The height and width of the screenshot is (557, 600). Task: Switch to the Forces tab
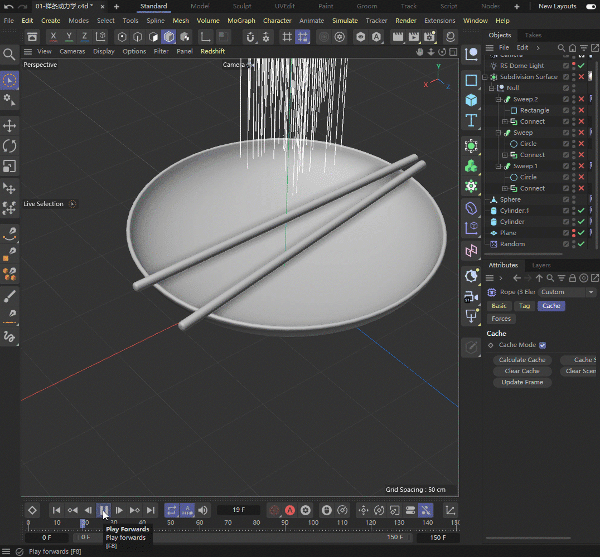click(500, 319)
